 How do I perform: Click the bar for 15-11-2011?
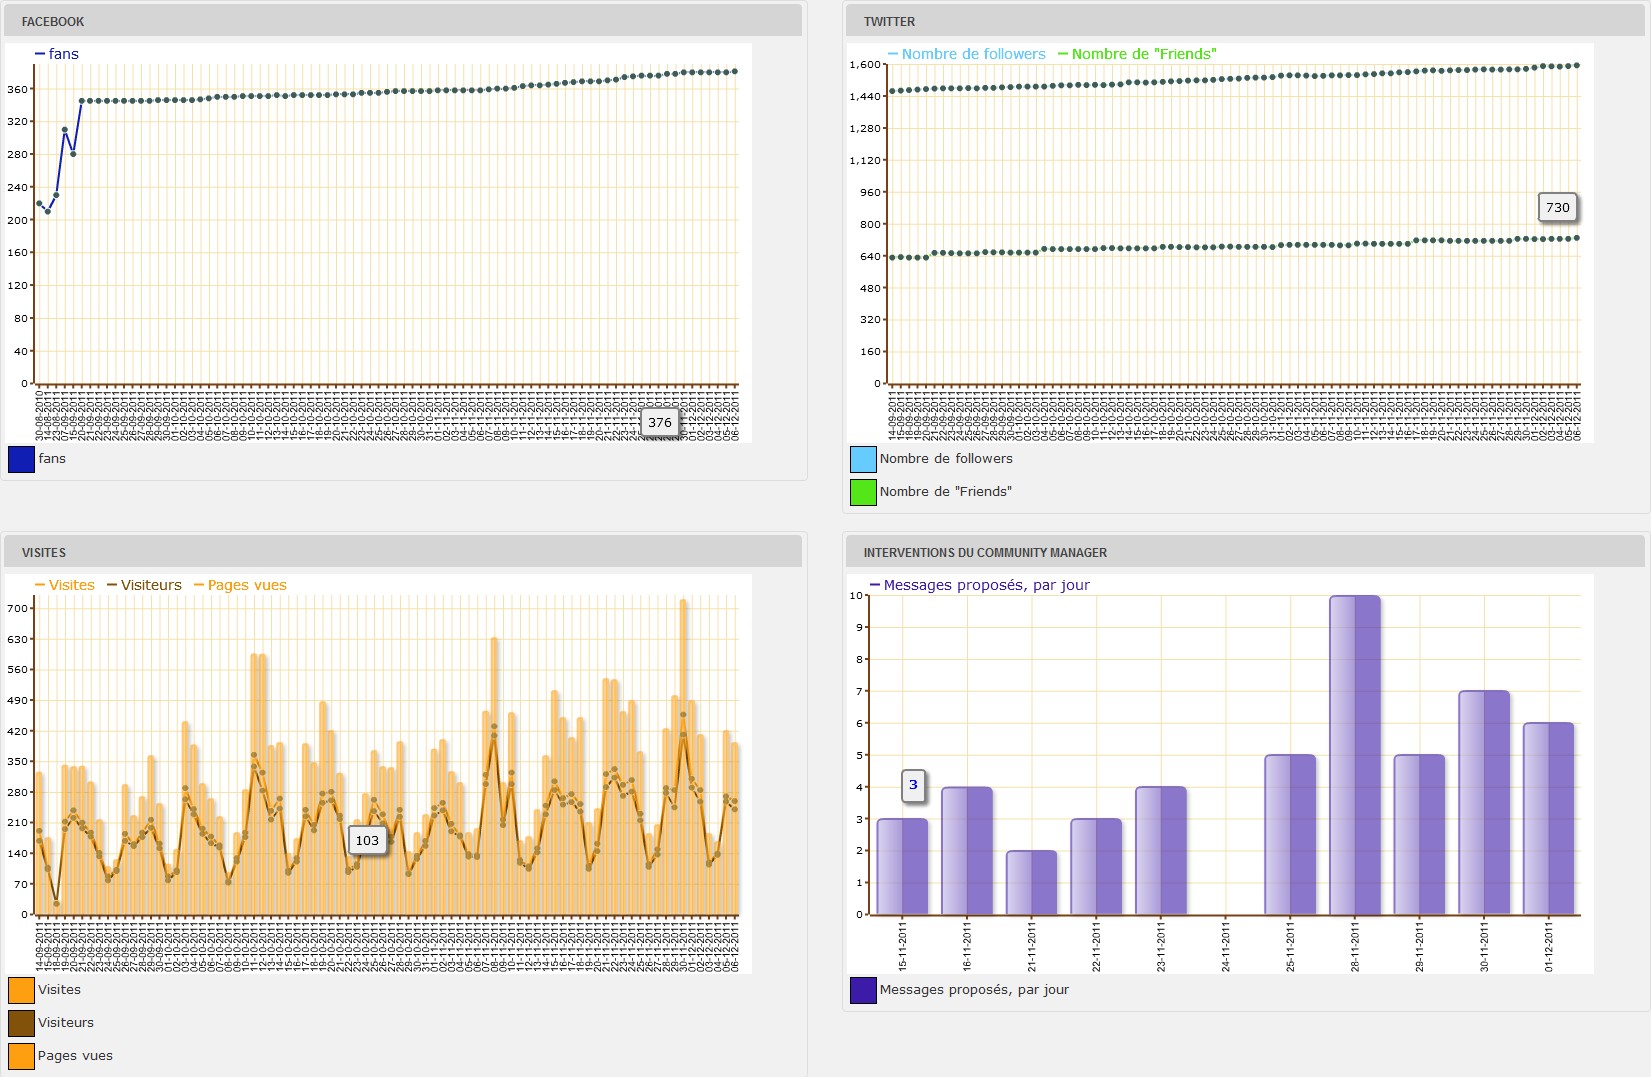tap(902, 867)
